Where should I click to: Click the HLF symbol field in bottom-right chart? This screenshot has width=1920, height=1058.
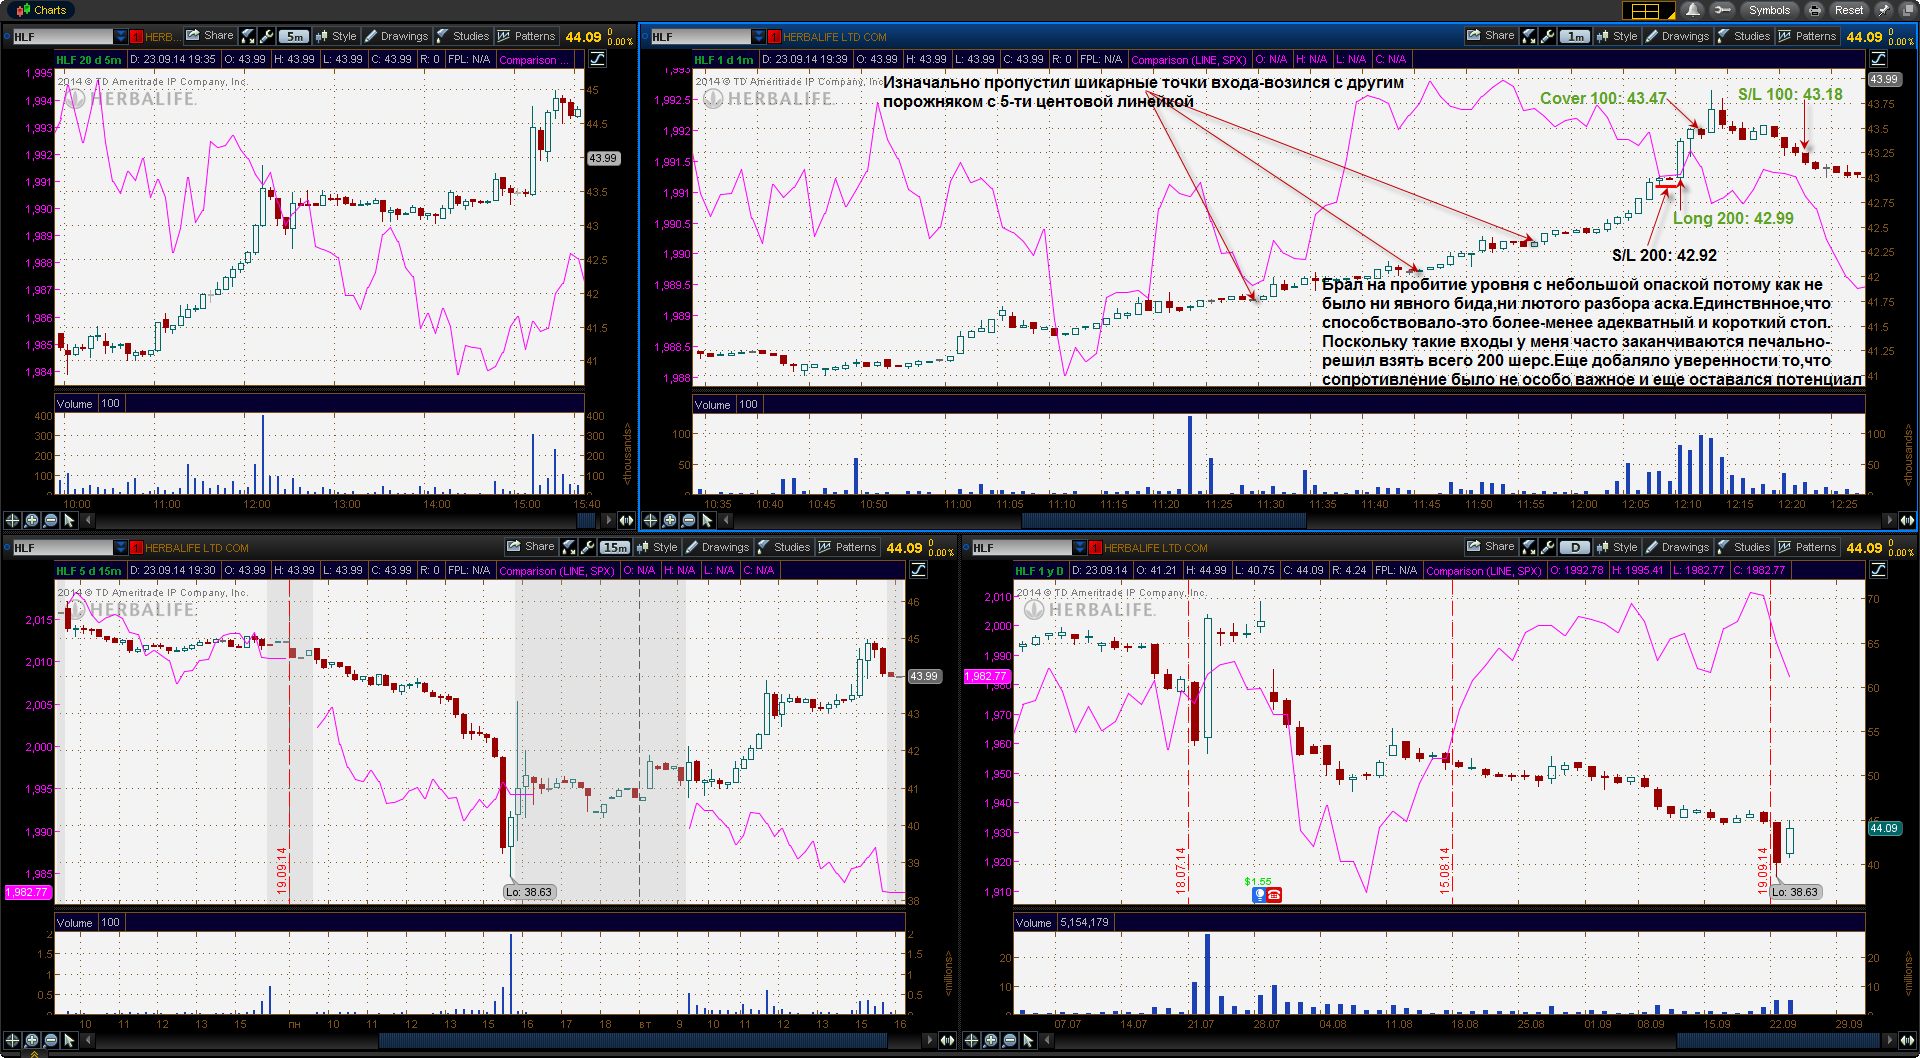click(x=1021, y=548)
